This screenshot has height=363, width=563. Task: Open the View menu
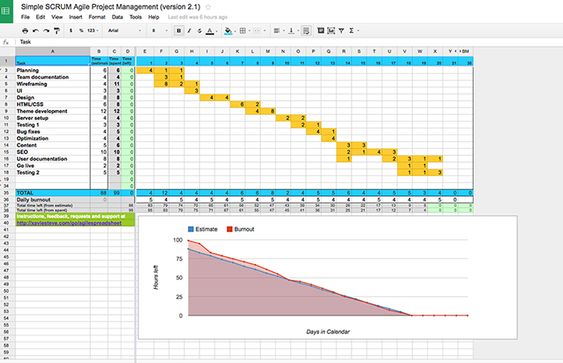point(57,17)
